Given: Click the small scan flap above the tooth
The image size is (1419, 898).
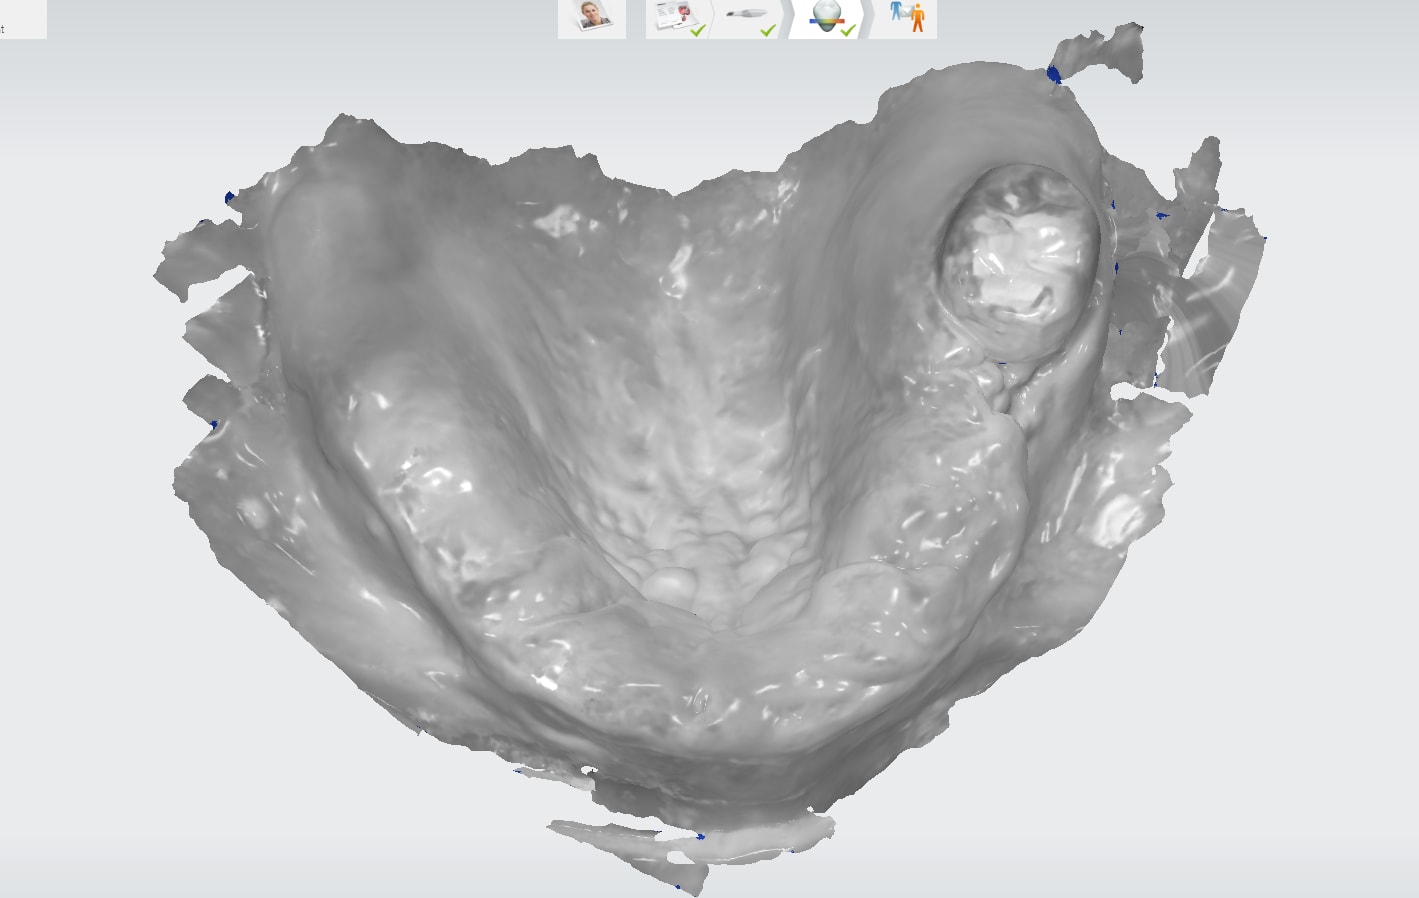Looking at the screenshot, I should [1100, 52].
